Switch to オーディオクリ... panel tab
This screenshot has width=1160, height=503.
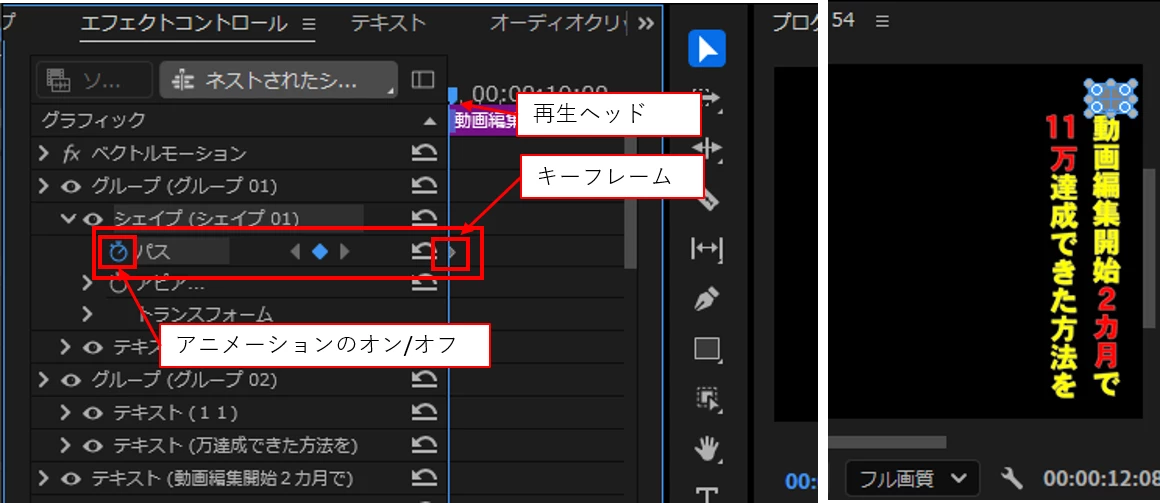[557, 24]
